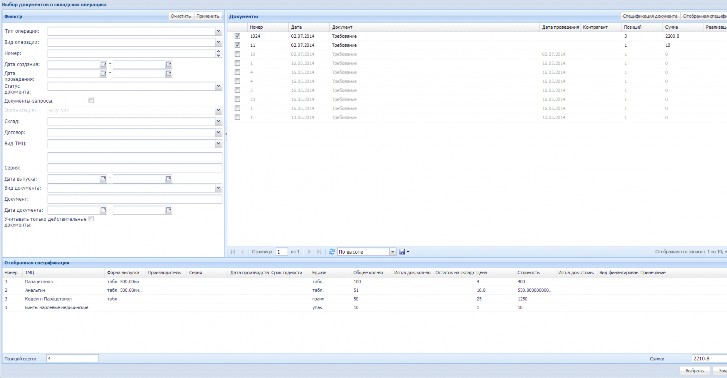Click Форма выпуска column header in specifications grid

pos(125,273)
